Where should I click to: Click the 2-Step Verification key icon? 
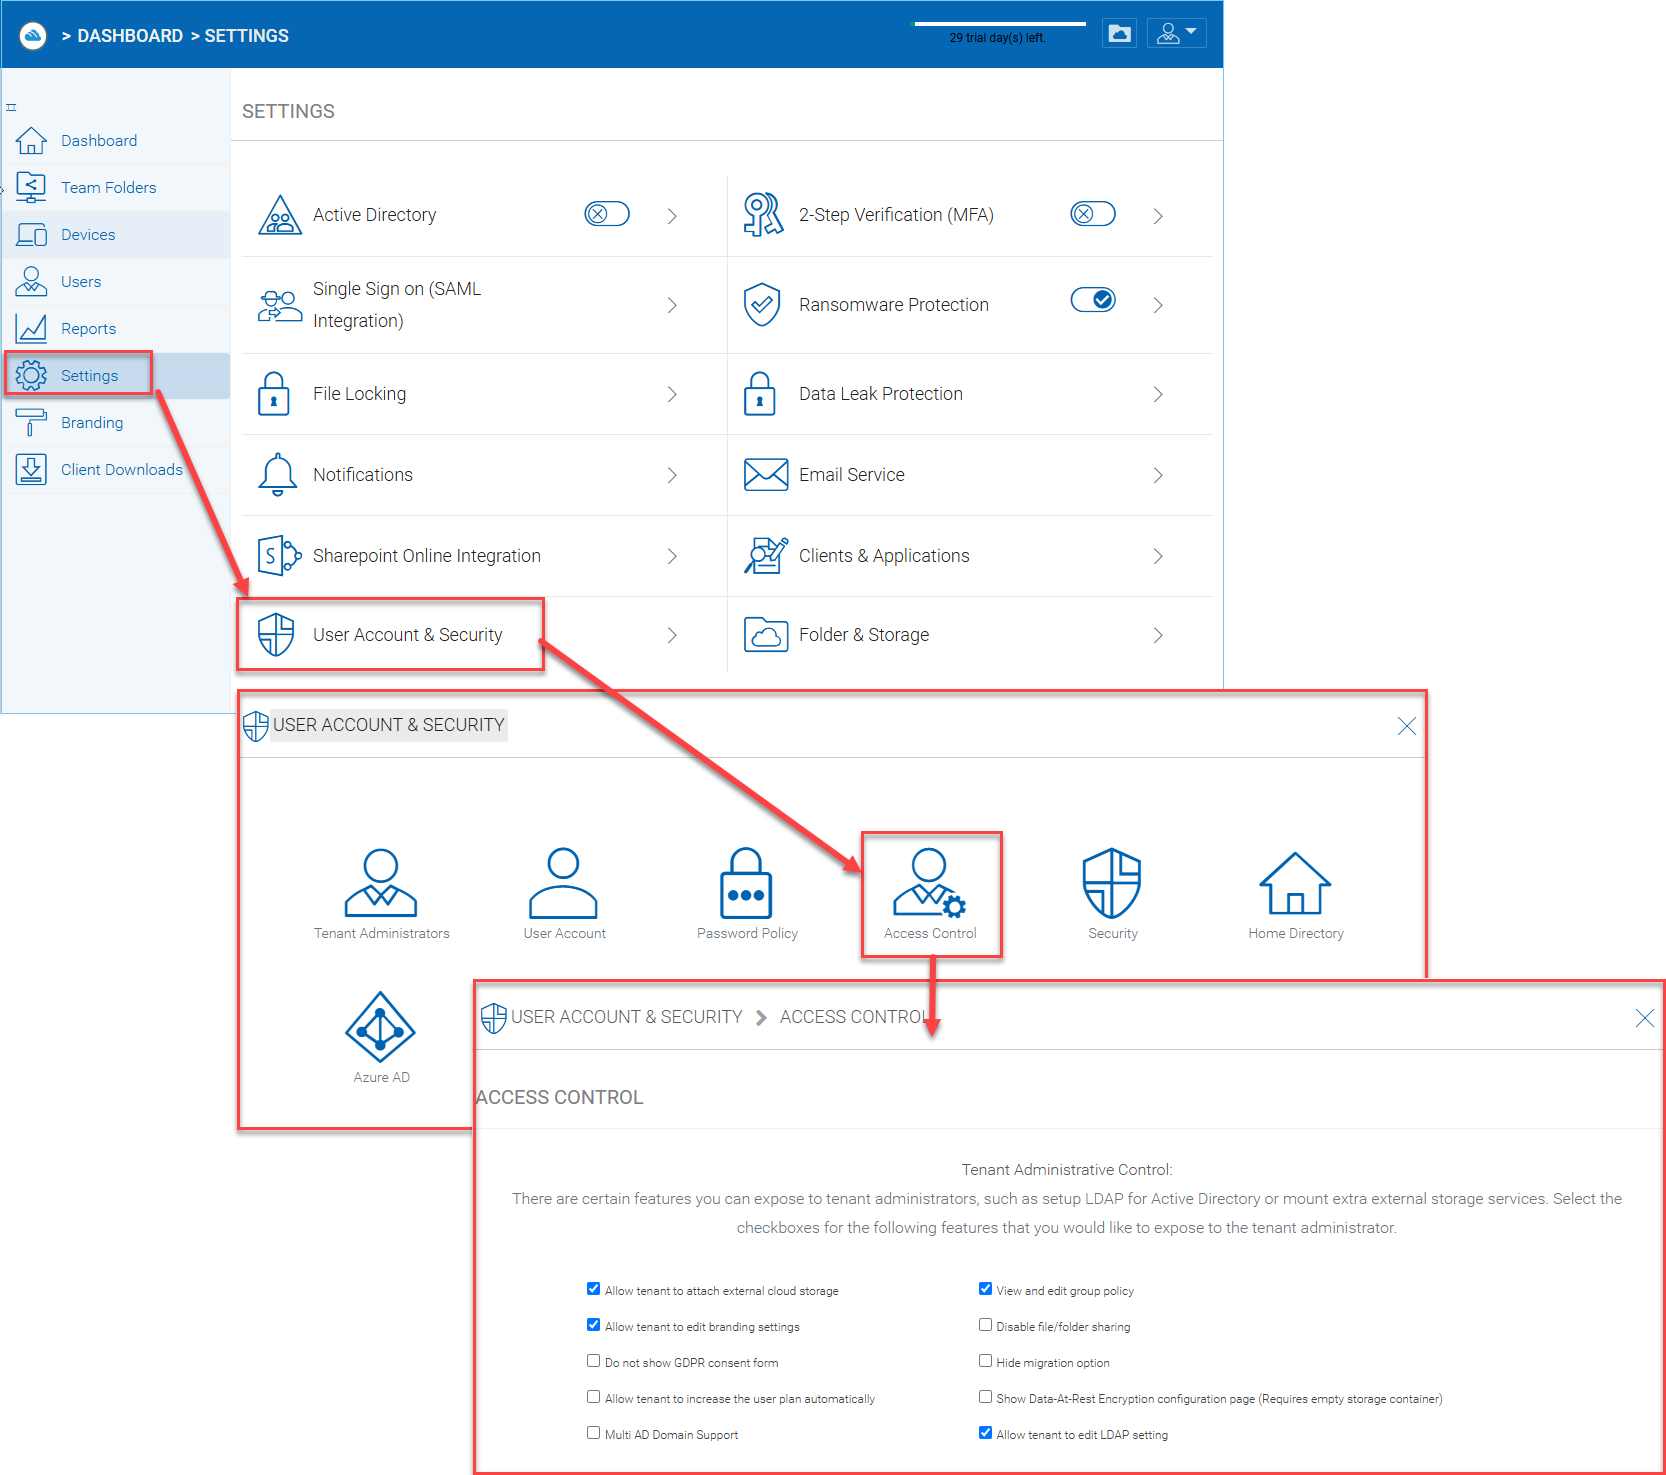pyautogui.click(x=763, y=215)
